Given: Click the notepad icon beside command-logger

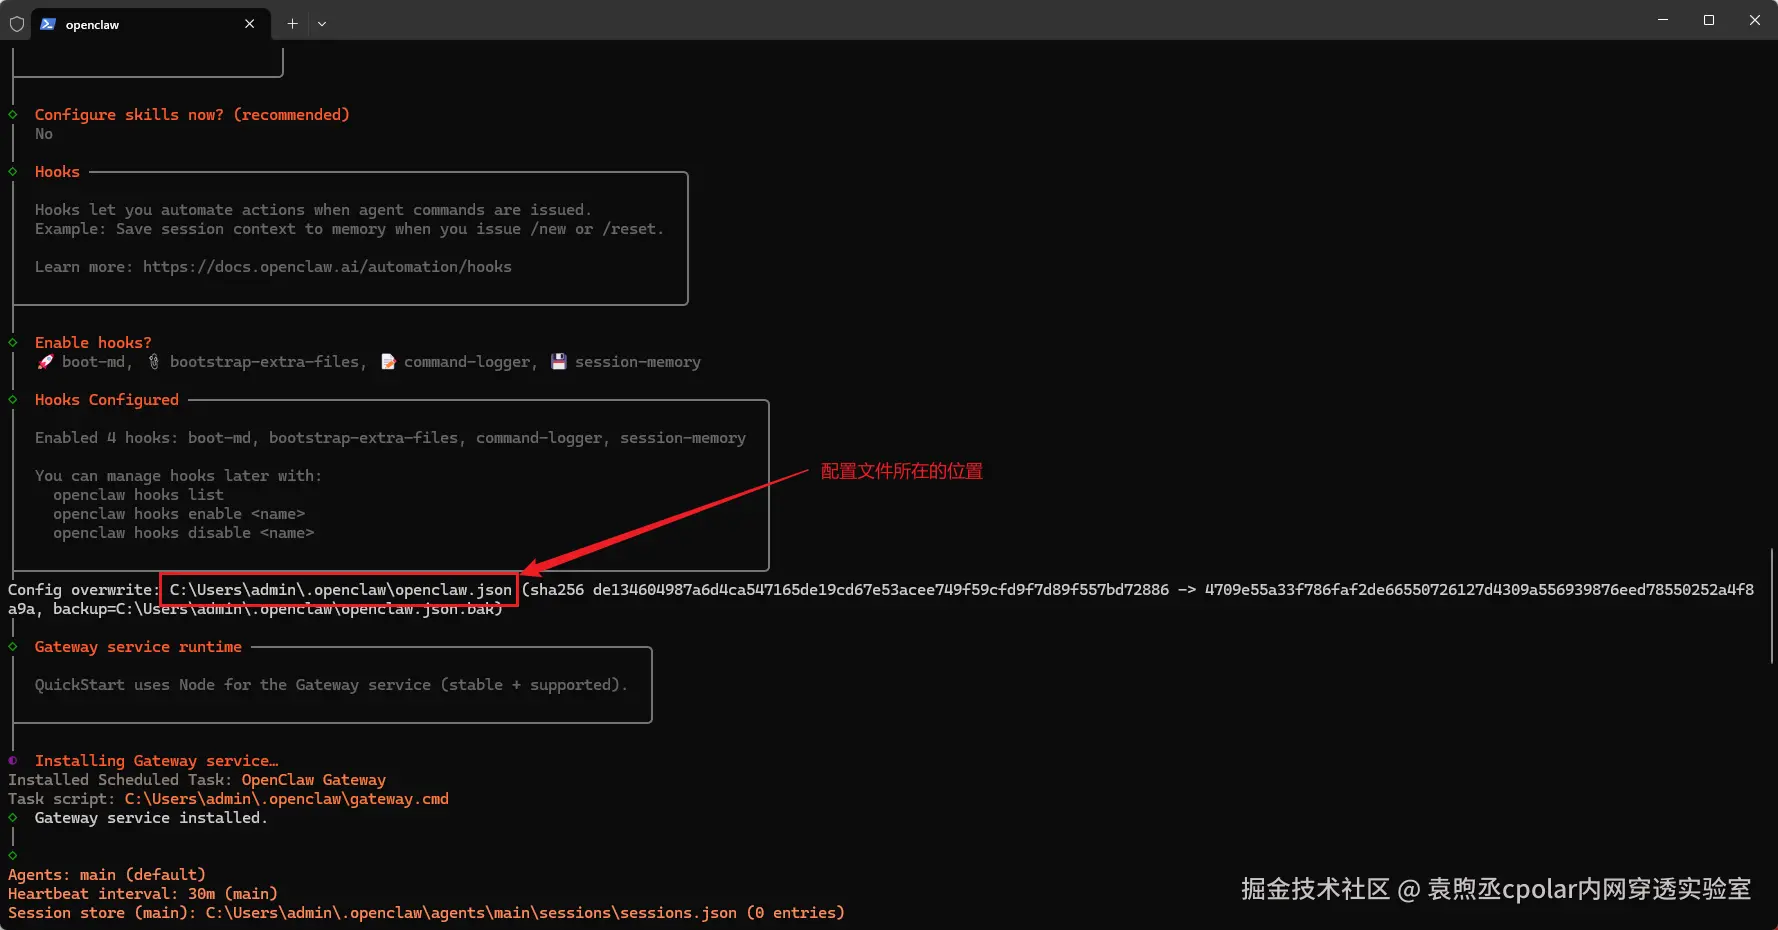Looking at the screenshot, I should pos(388,362).
